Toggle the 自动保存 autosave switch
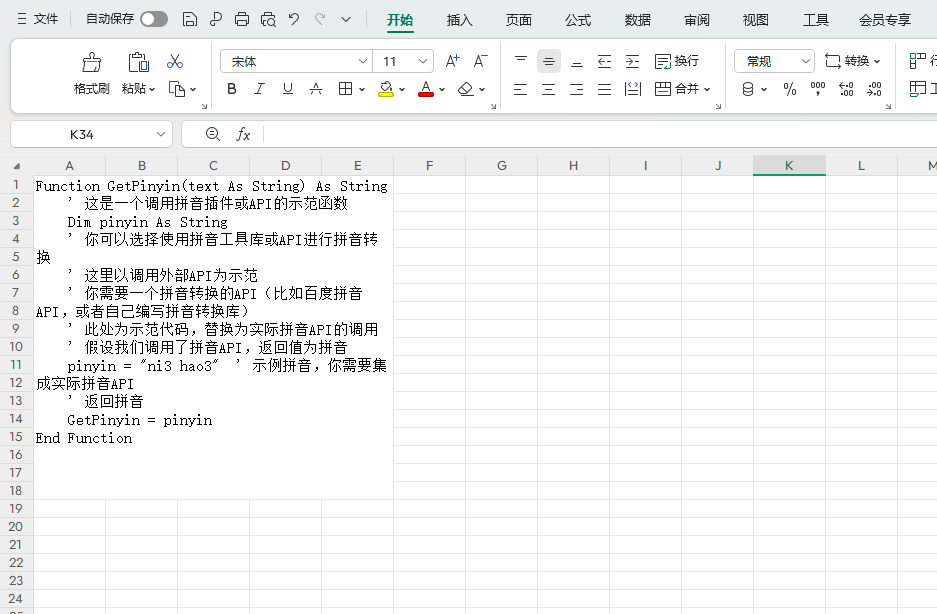The width and height of the screenshot is (937, 614). click(x=154, y=20)
